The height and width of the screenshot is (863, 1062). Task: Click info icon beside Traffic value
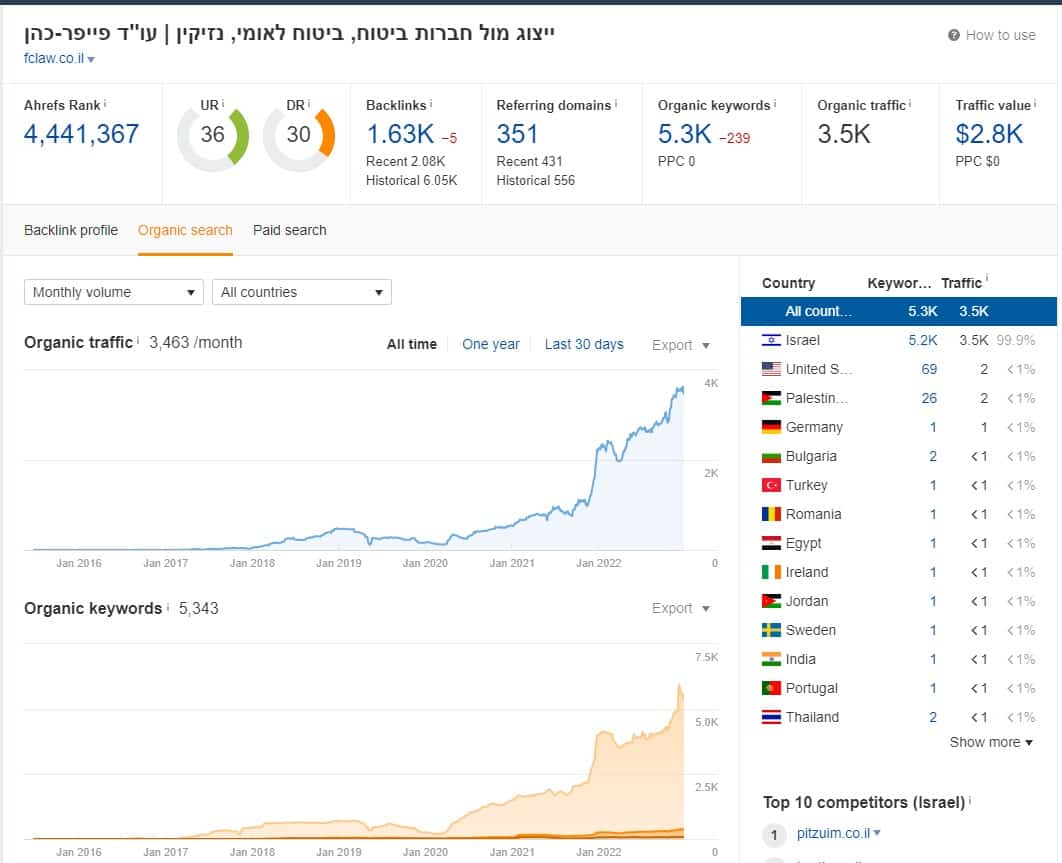click(1035, 104)
